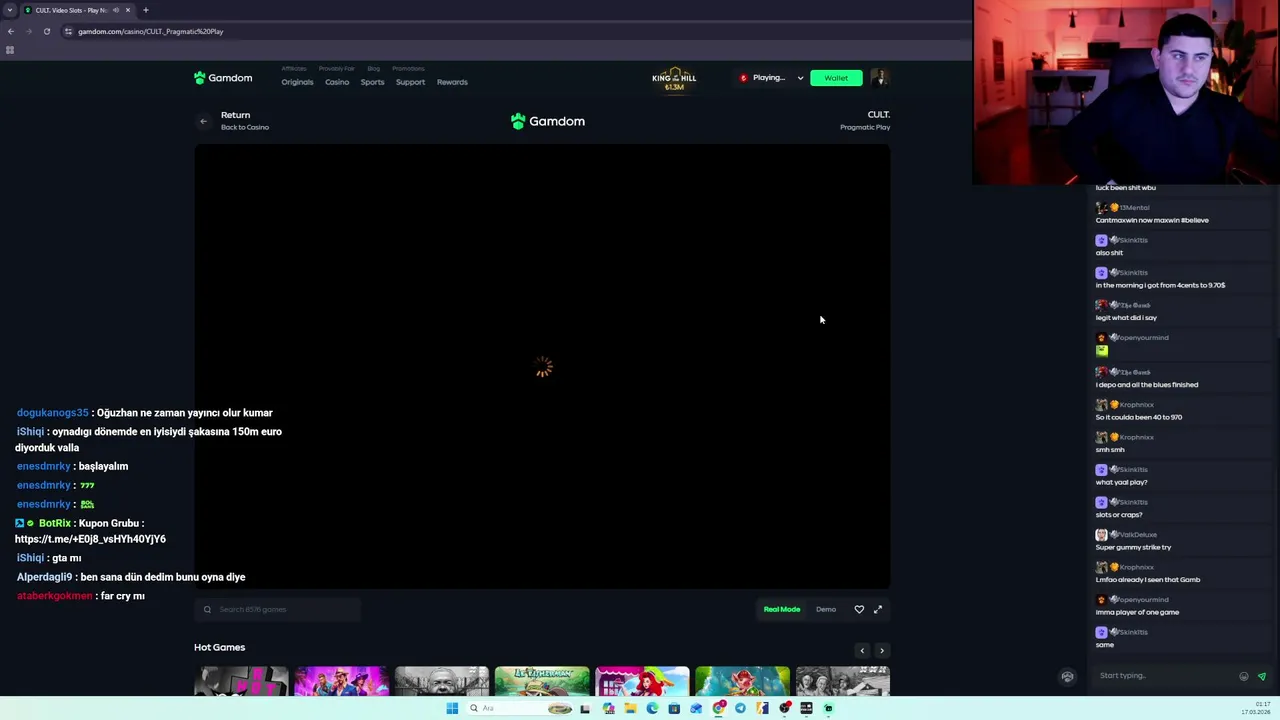Toggle fullscreen for the game
This screenshot has height=720, width=1280.
878,609
